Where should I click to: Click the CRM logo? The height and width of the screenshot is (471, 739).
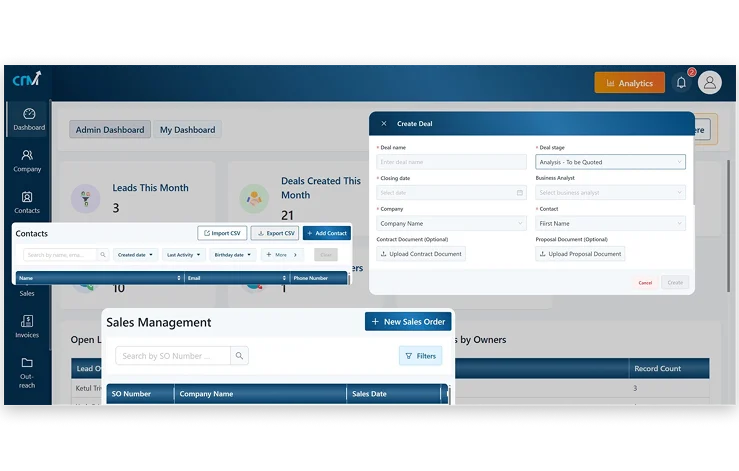[x=27, y=79]
